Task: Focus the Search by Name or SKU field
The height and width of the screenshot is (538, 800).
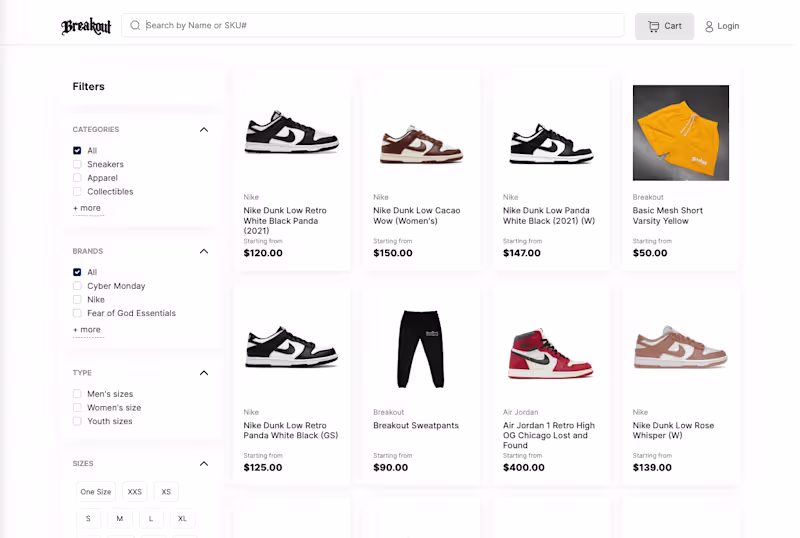Action: [x=380, y=26]
